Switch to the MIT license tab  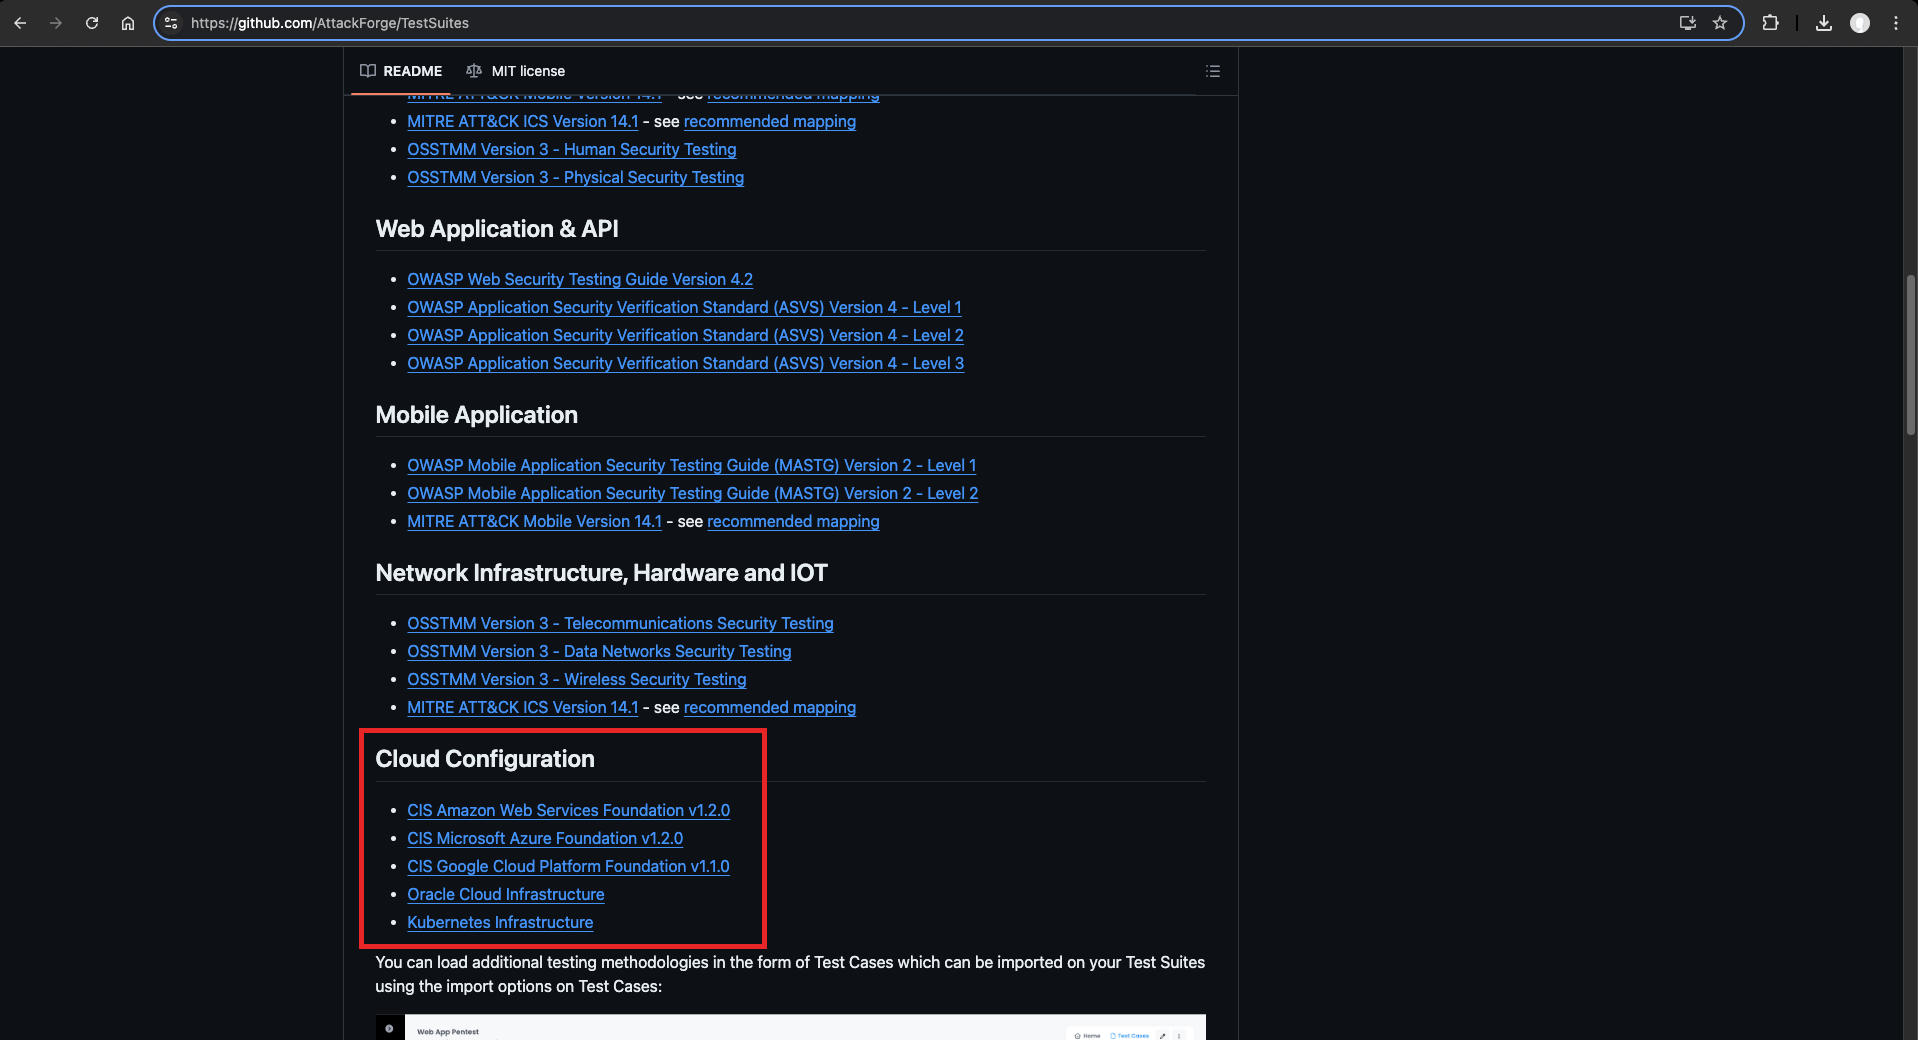coord(516,71)
